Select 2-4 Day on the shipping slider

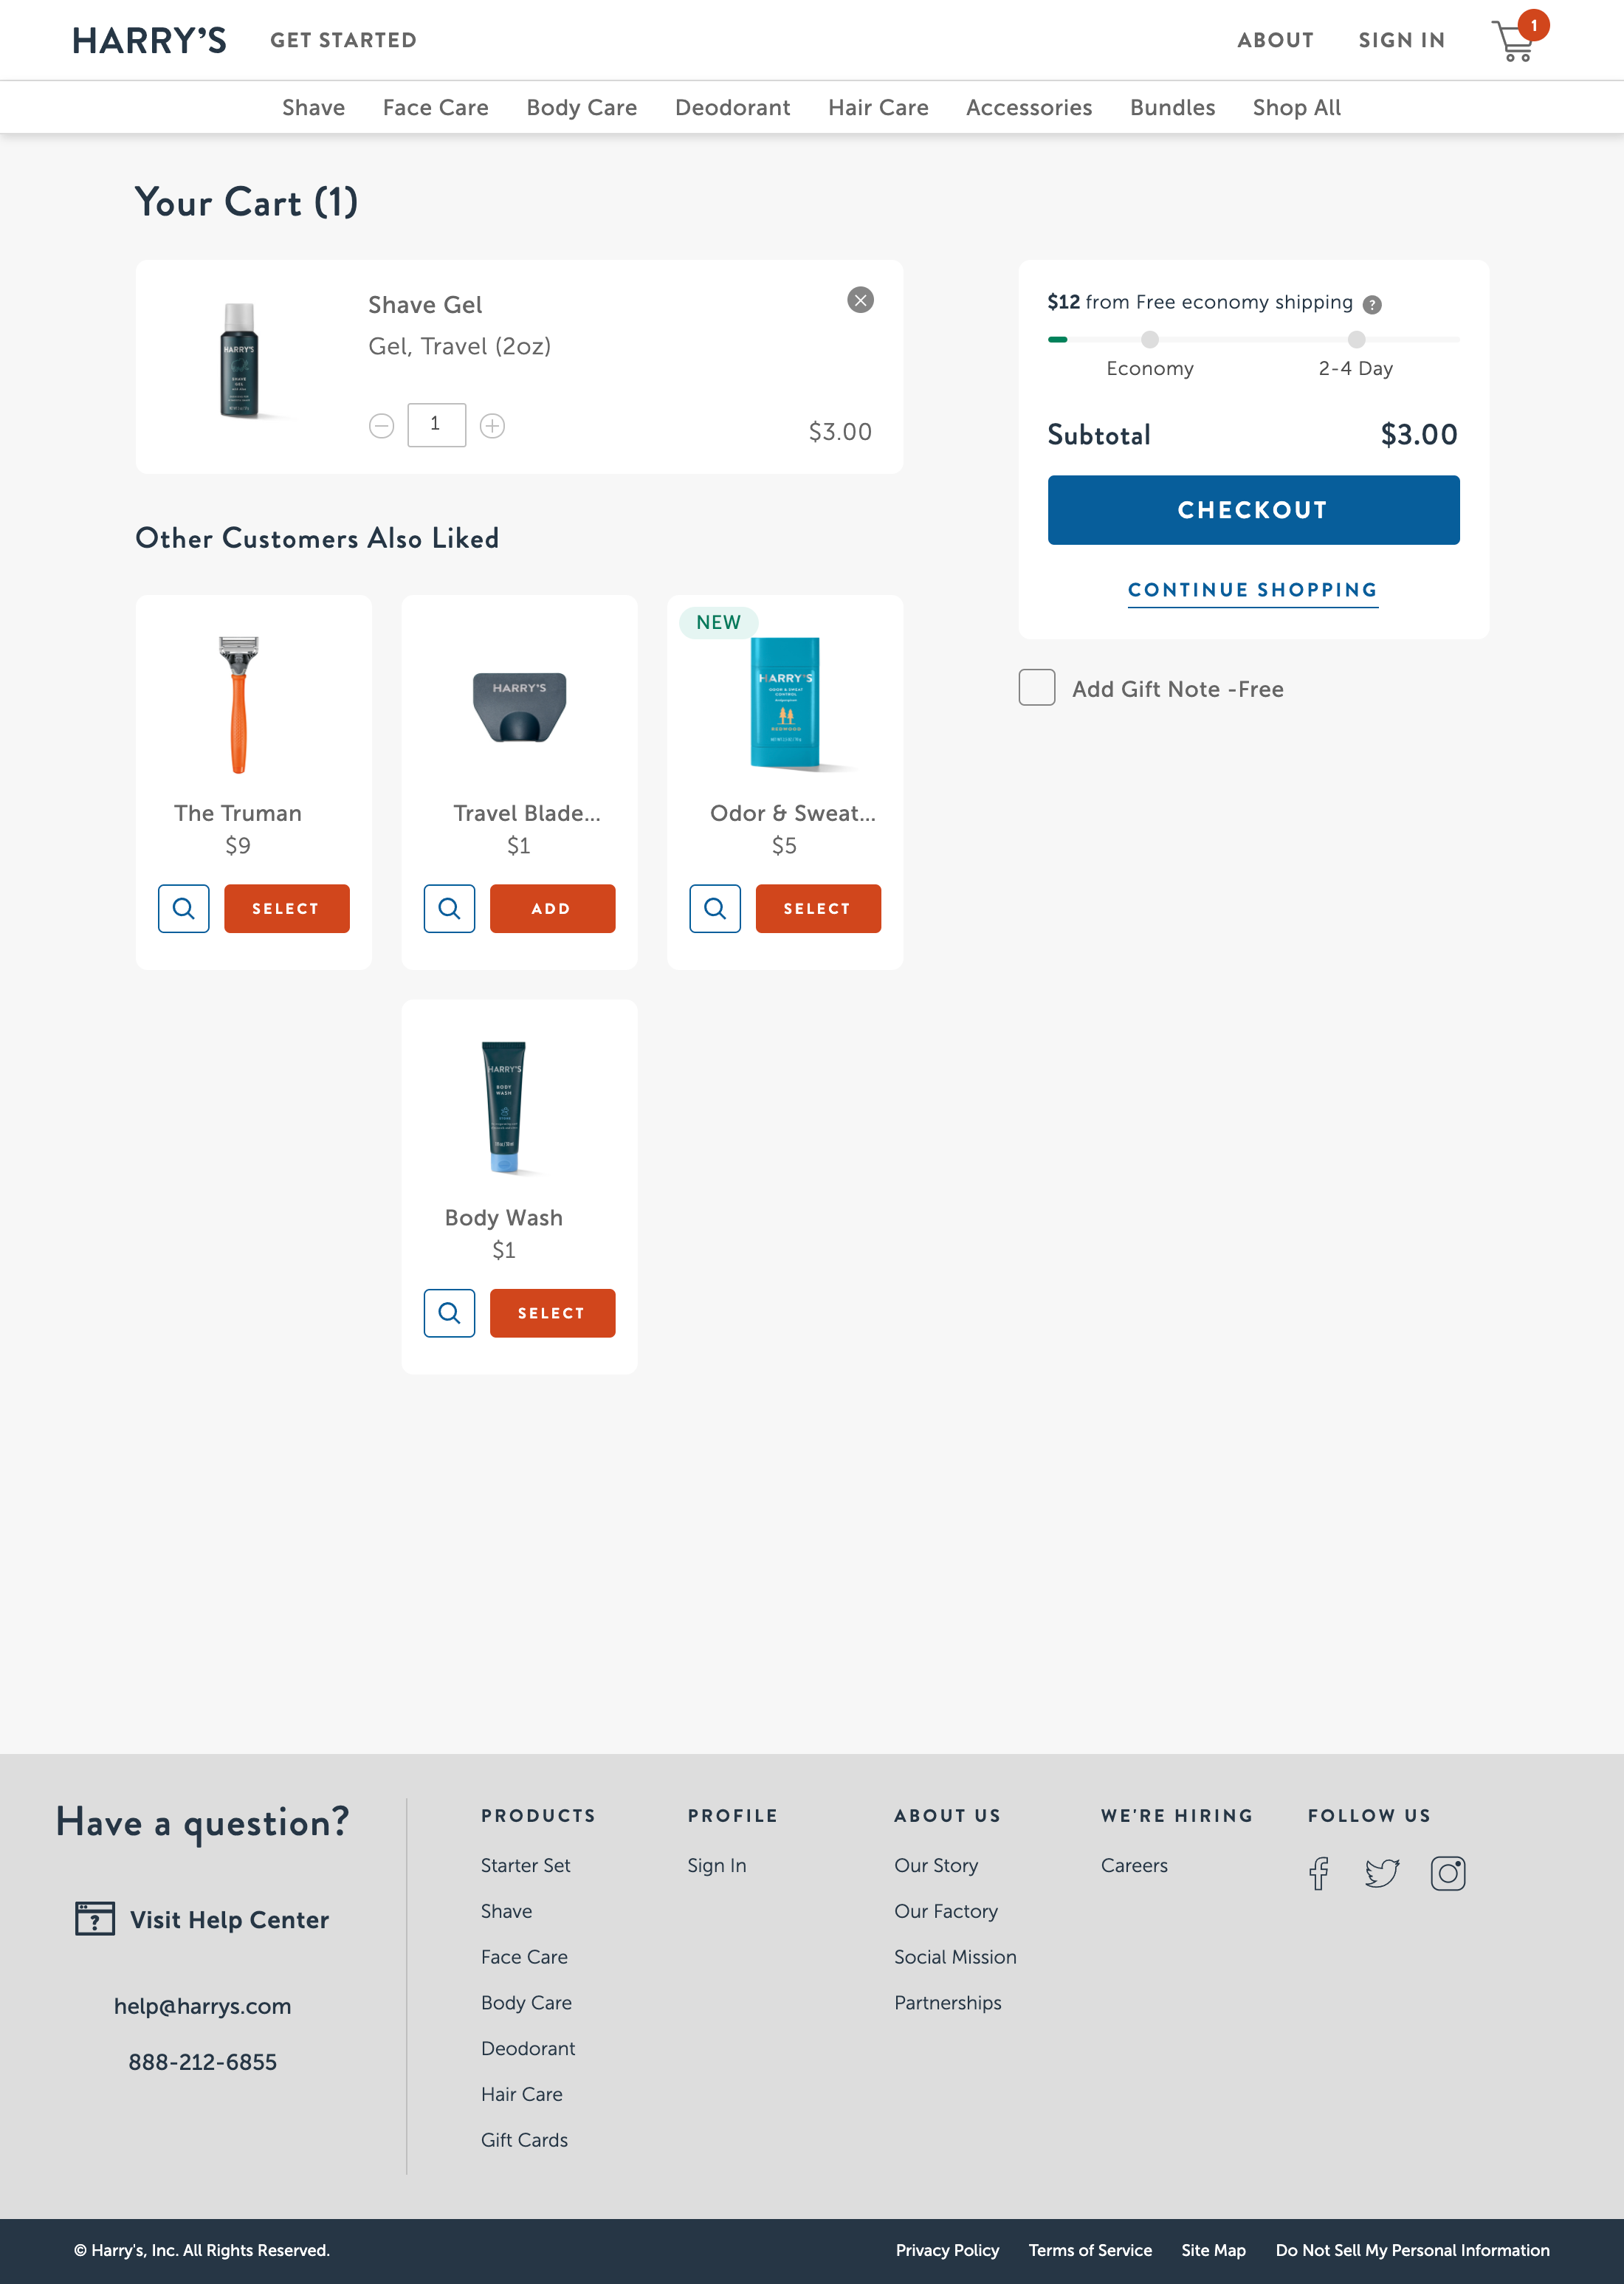(x=1356, y=340)
